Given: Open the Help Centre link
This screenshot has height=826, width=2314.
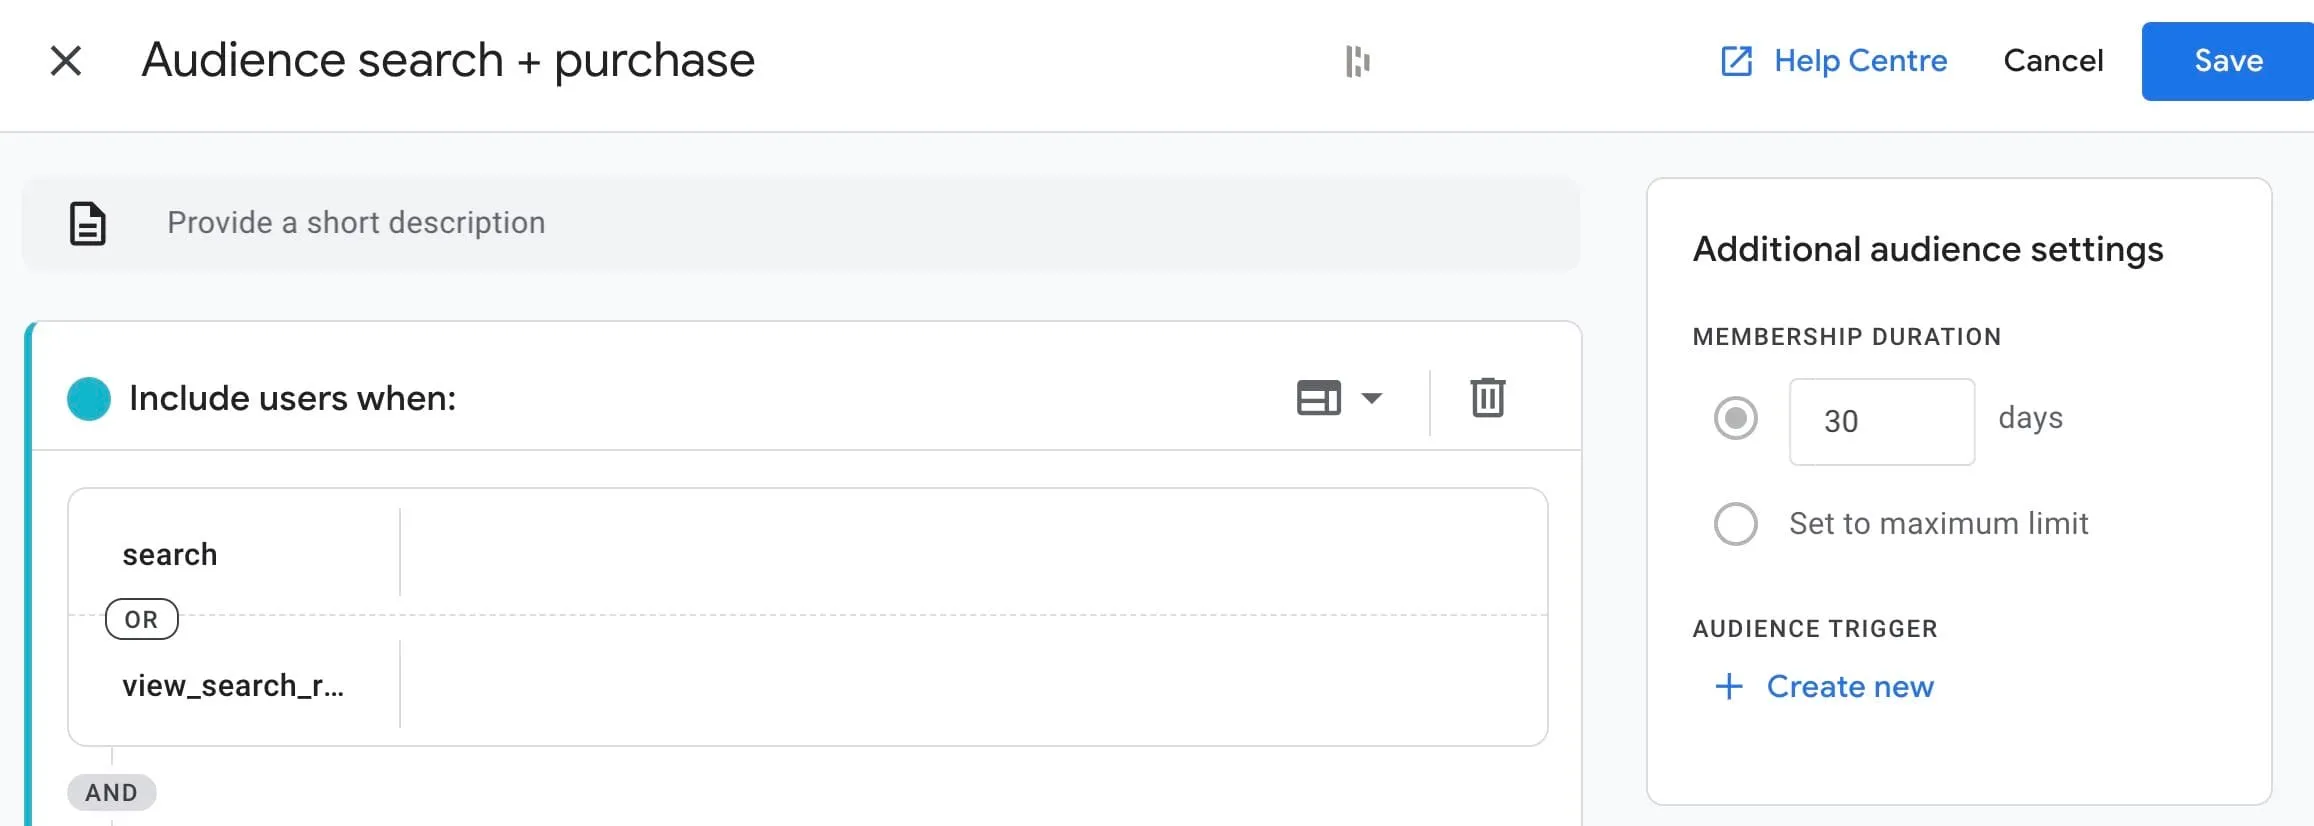Looking at the screenshot, I should (x=1860, y=61).
